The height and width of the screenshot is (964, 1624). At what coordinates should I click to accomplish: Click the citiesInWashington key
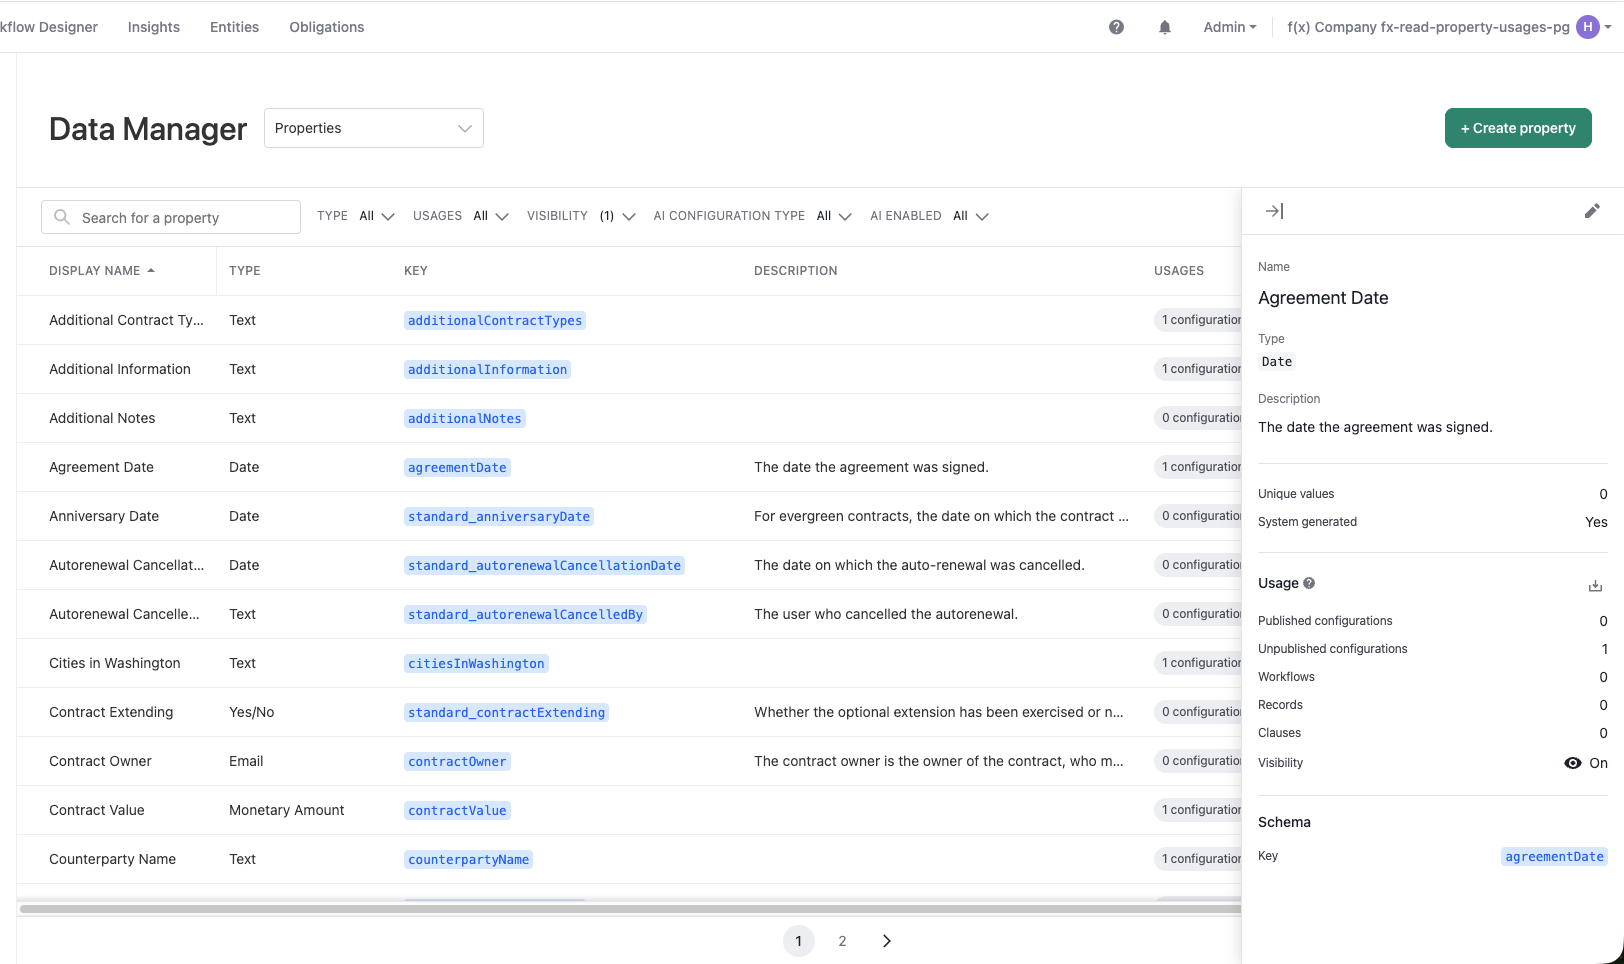coord(476,663)
